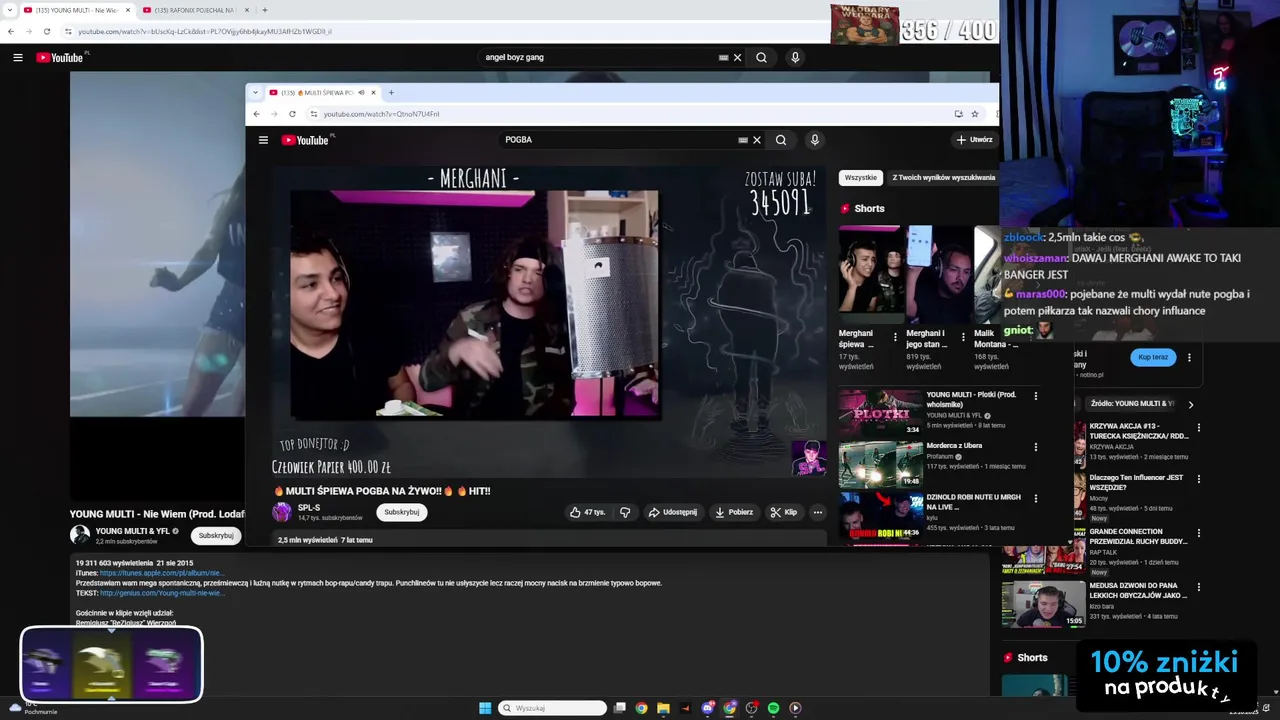Click YouTube logo in front window

coord(305,140)
